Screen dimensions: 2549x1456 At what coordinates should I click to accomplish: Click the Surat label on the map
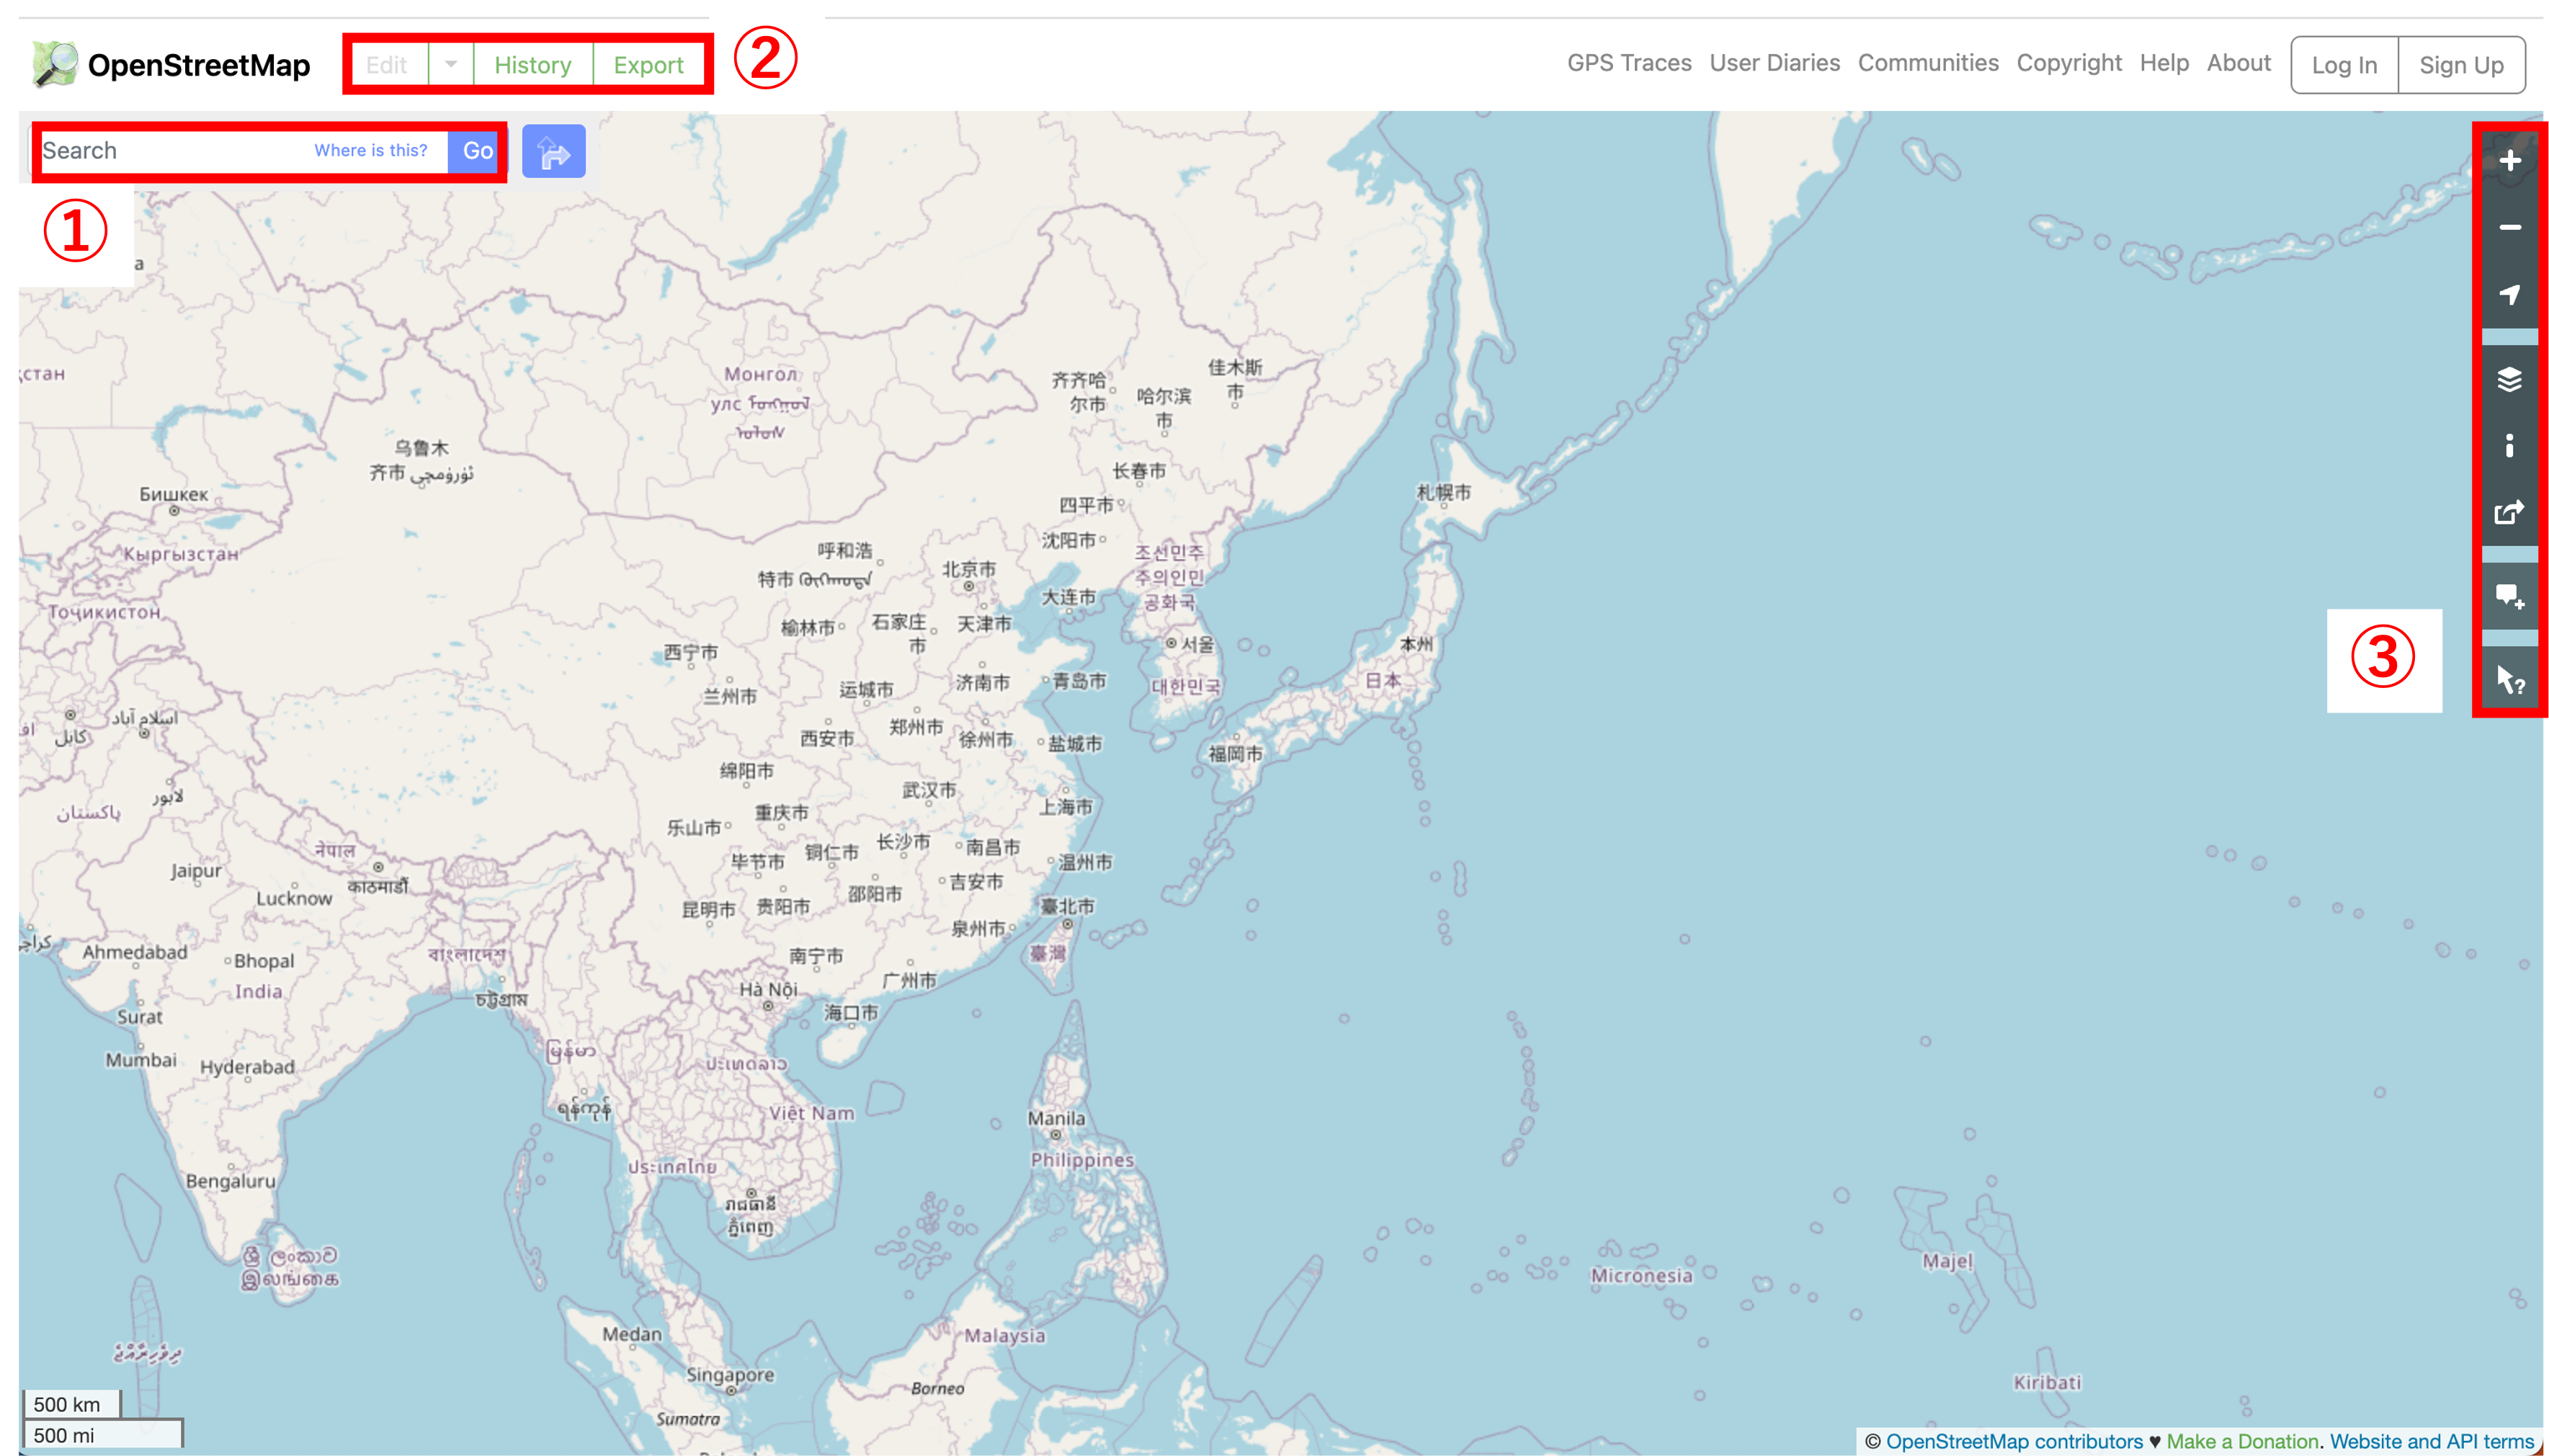coord(139,1017)
